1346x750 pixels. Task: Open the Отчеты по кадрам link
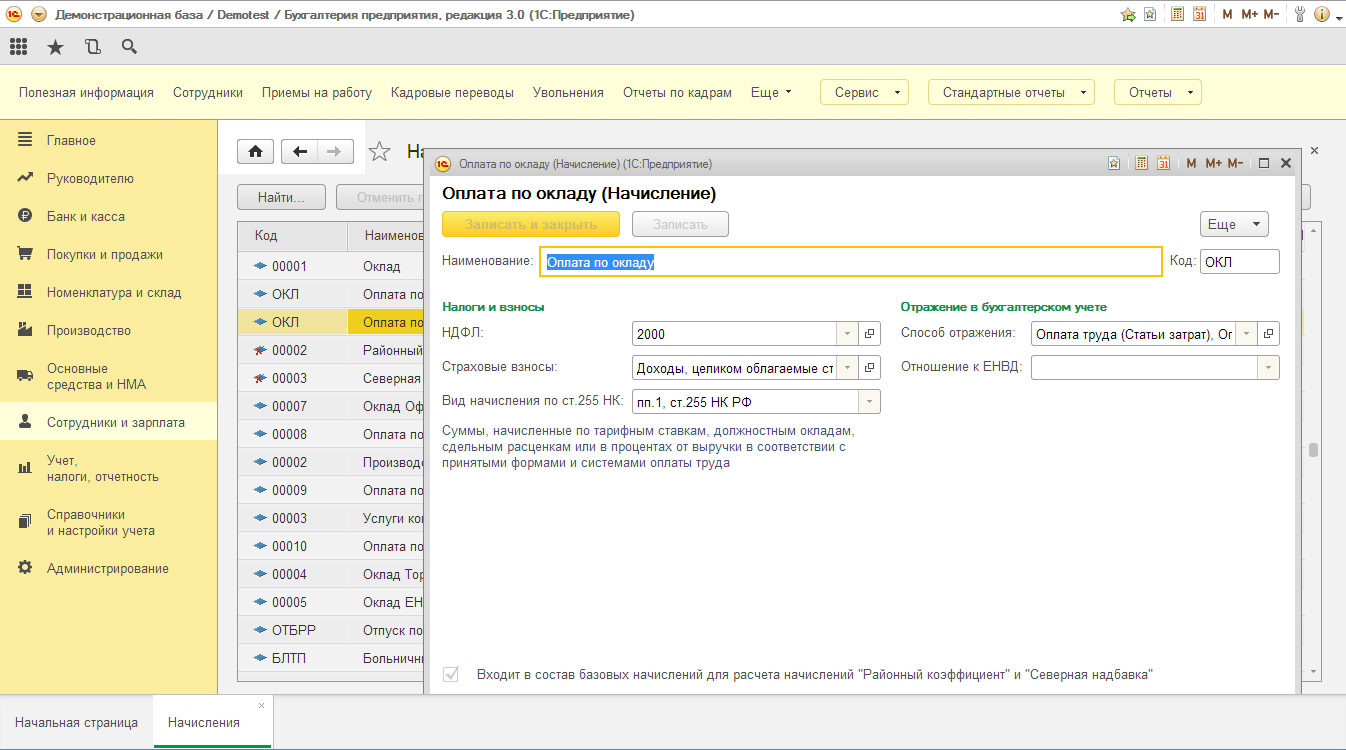pos(677,92)
